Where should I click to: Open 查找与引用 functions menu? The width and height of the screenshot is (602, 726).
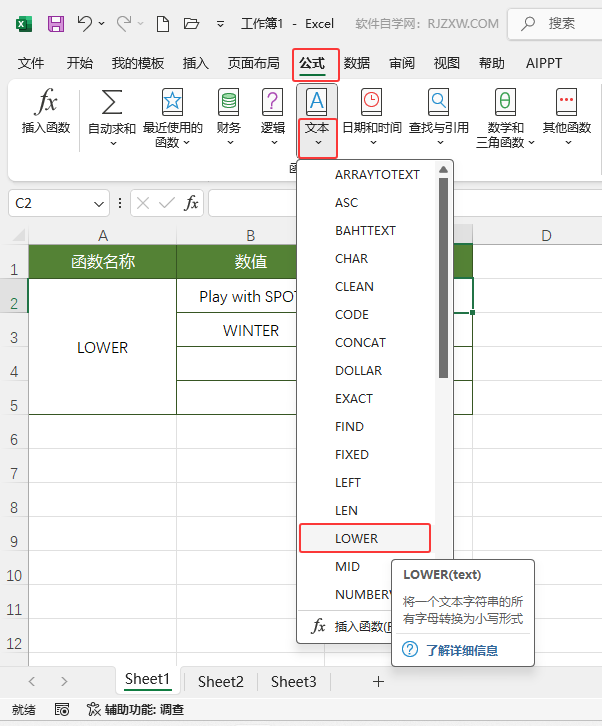pyautogui.click(x=439, y=118)
